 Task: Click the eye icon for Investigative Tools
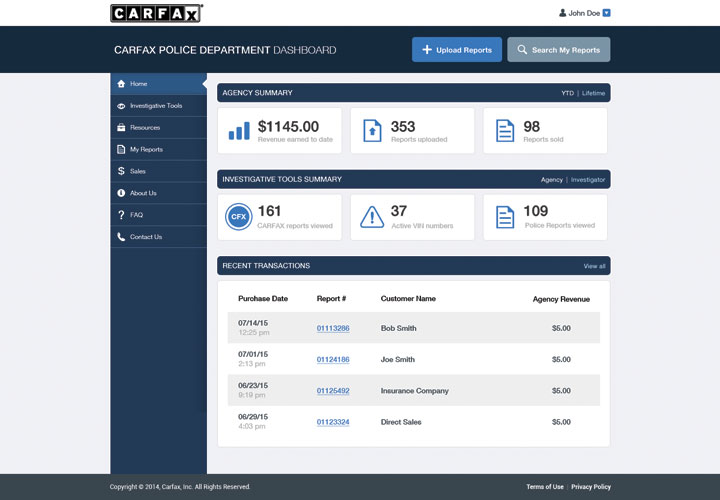coord(121,106)
